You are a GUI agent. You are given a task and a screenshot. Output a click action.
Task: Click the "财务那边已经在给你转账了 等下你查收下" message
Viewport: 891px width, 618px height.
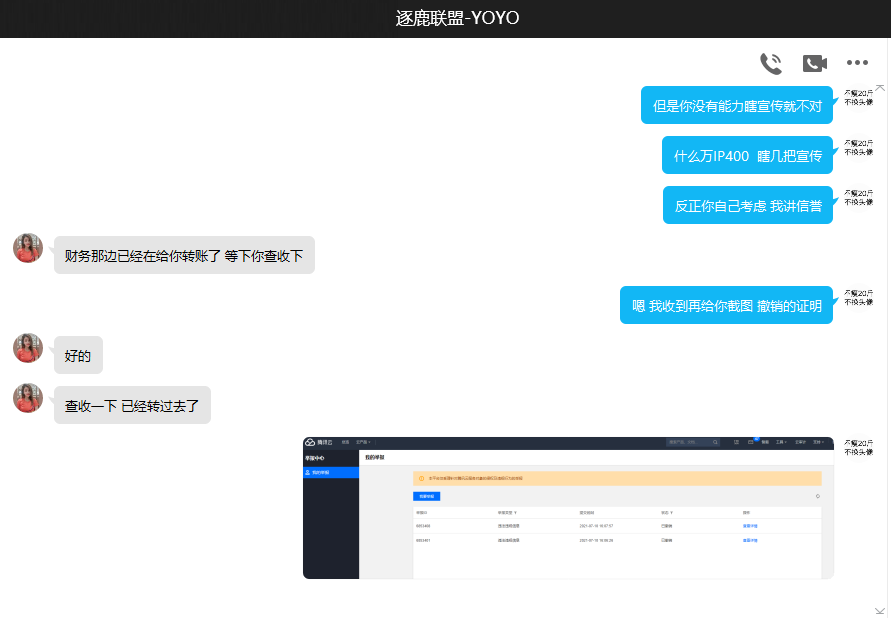click(x=184, y=255)
